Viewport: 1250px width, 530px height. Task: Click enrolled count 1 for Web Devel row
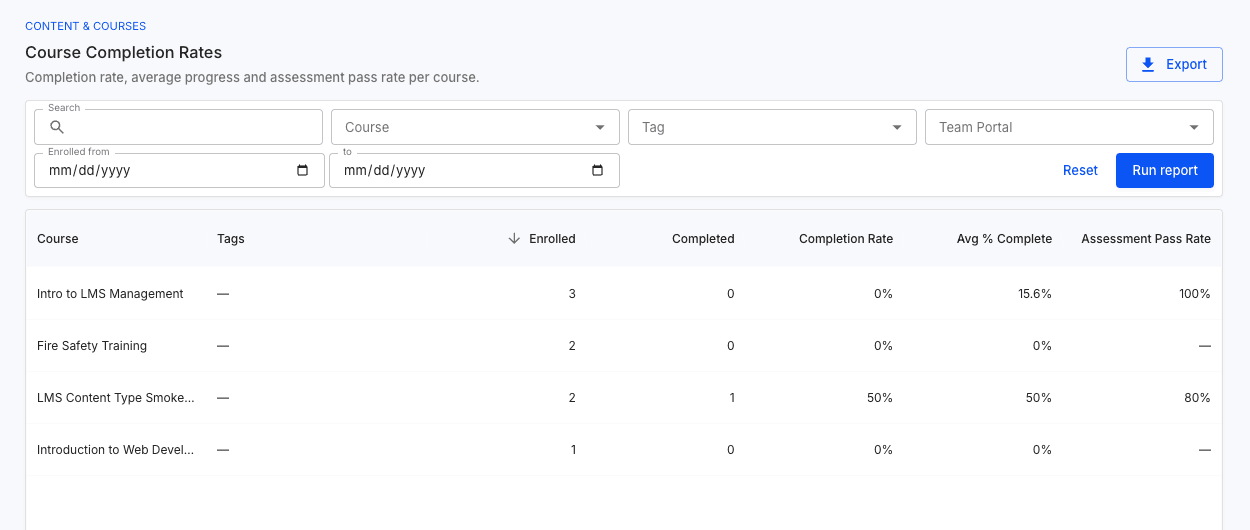click(573, 450)
